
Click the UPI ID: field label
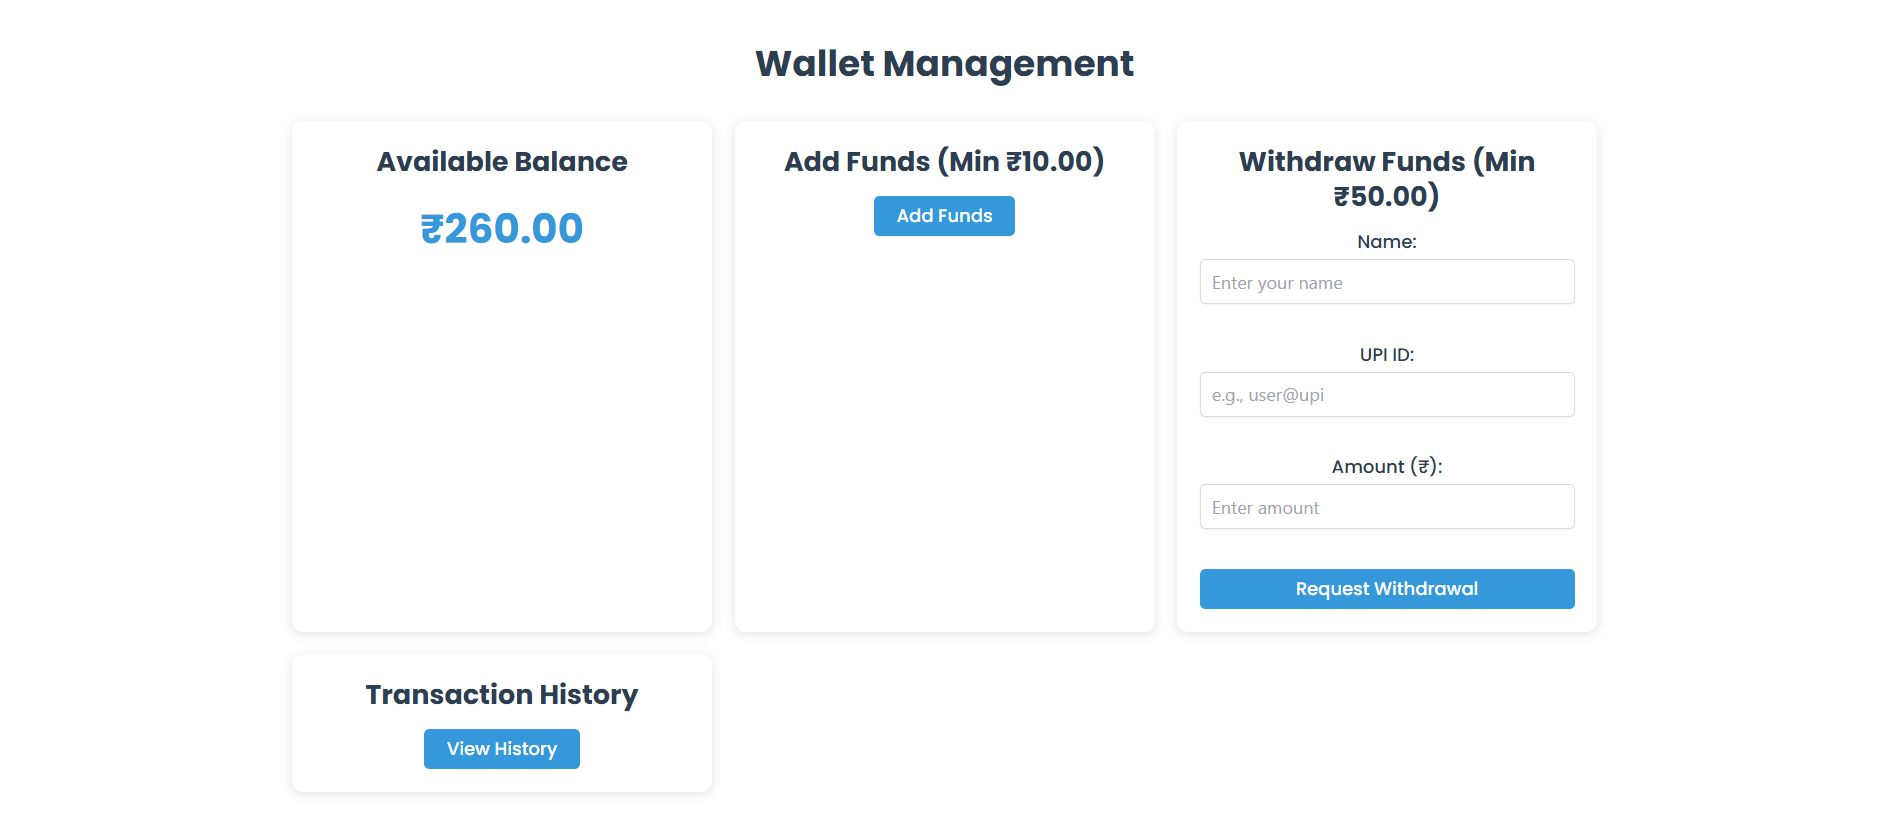point(1386,355)
